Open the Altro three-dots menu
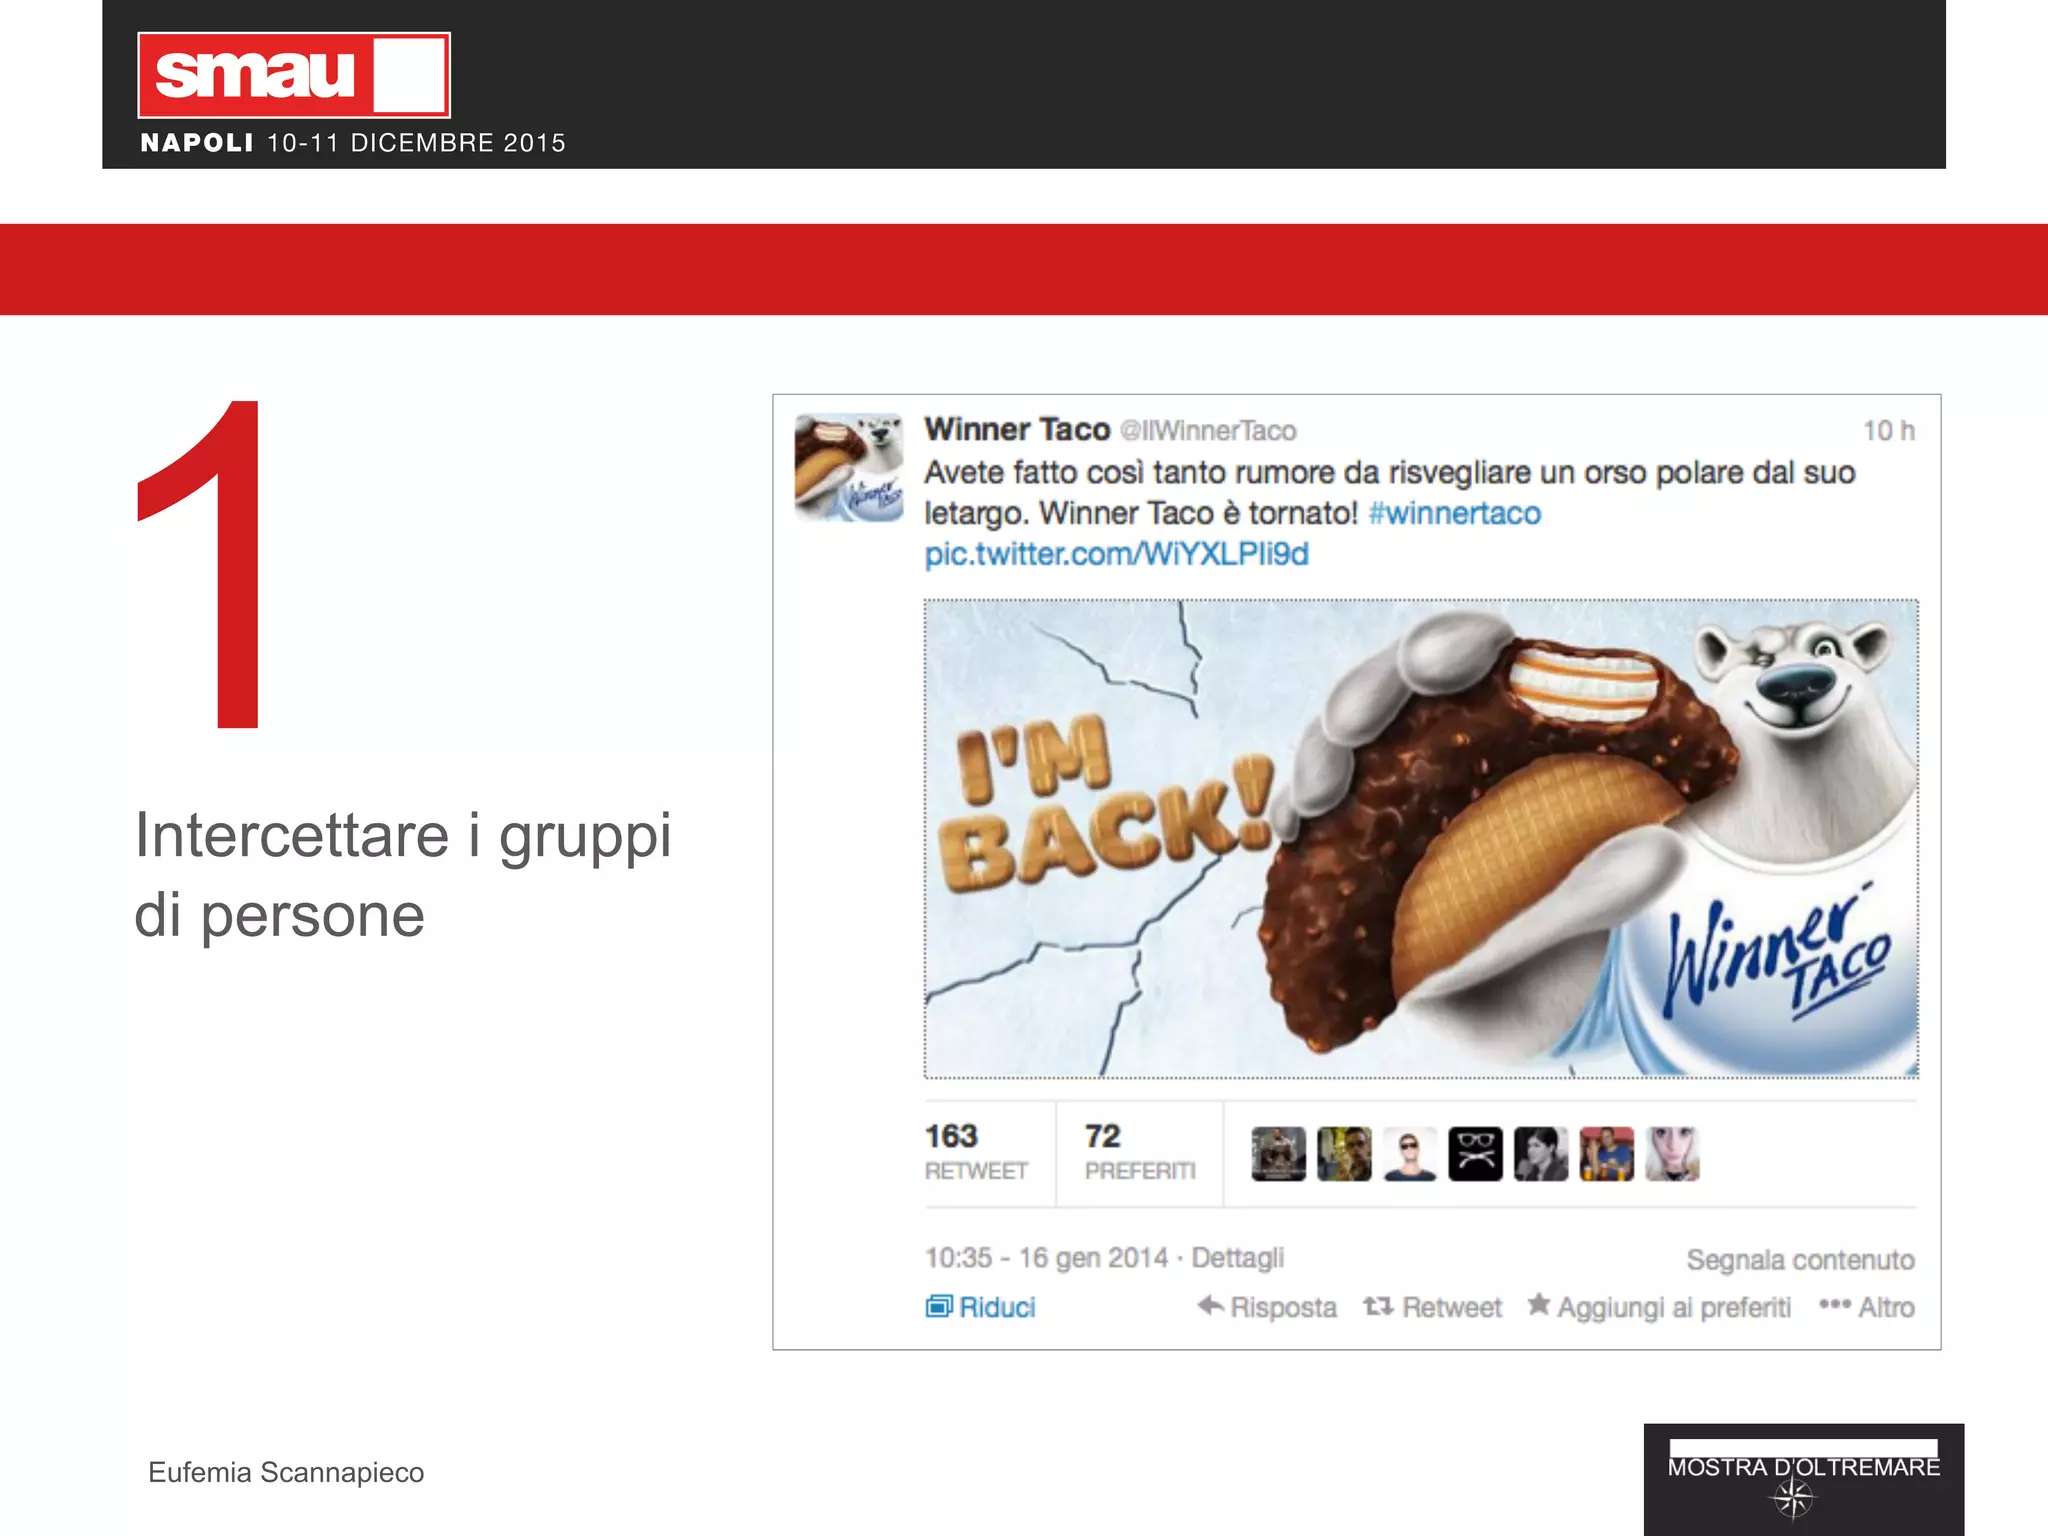 coord(1834,1305)
